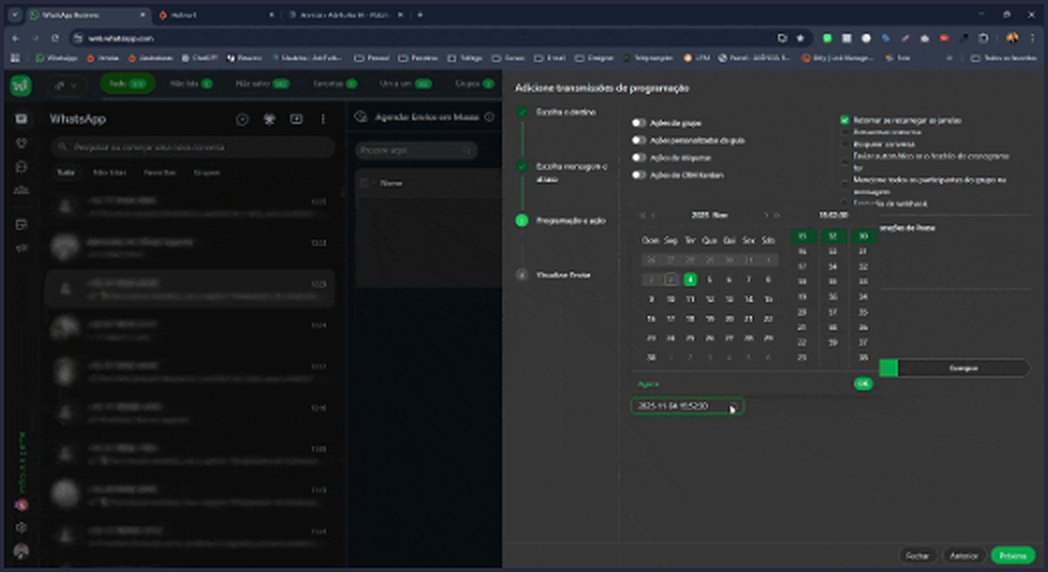Viewport: 1048px width, 572px height.
Task: Reload the browser page
Action: (x=55, y=38)
